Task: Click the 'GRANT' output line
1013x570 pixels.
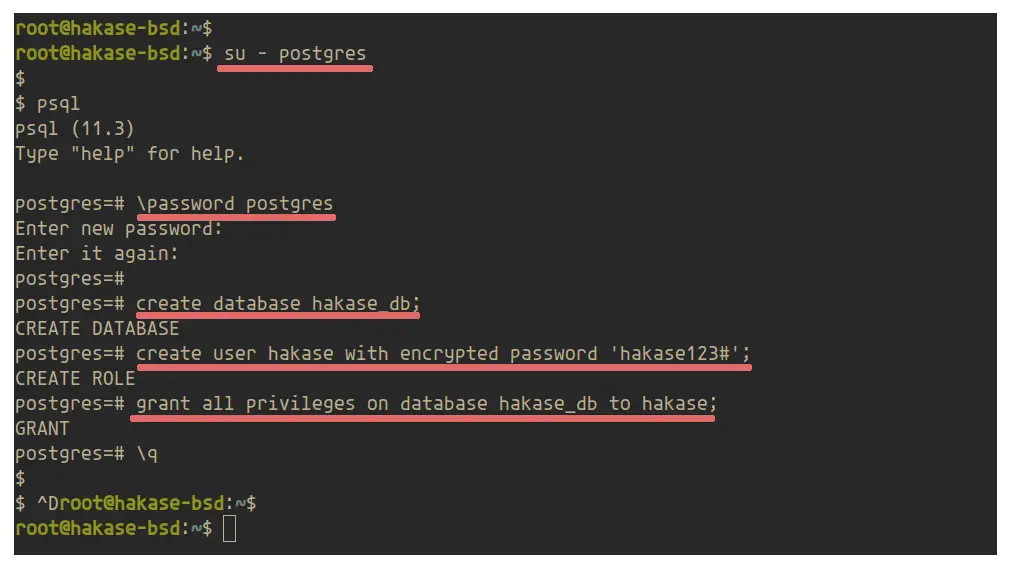Action: (42, 428)
